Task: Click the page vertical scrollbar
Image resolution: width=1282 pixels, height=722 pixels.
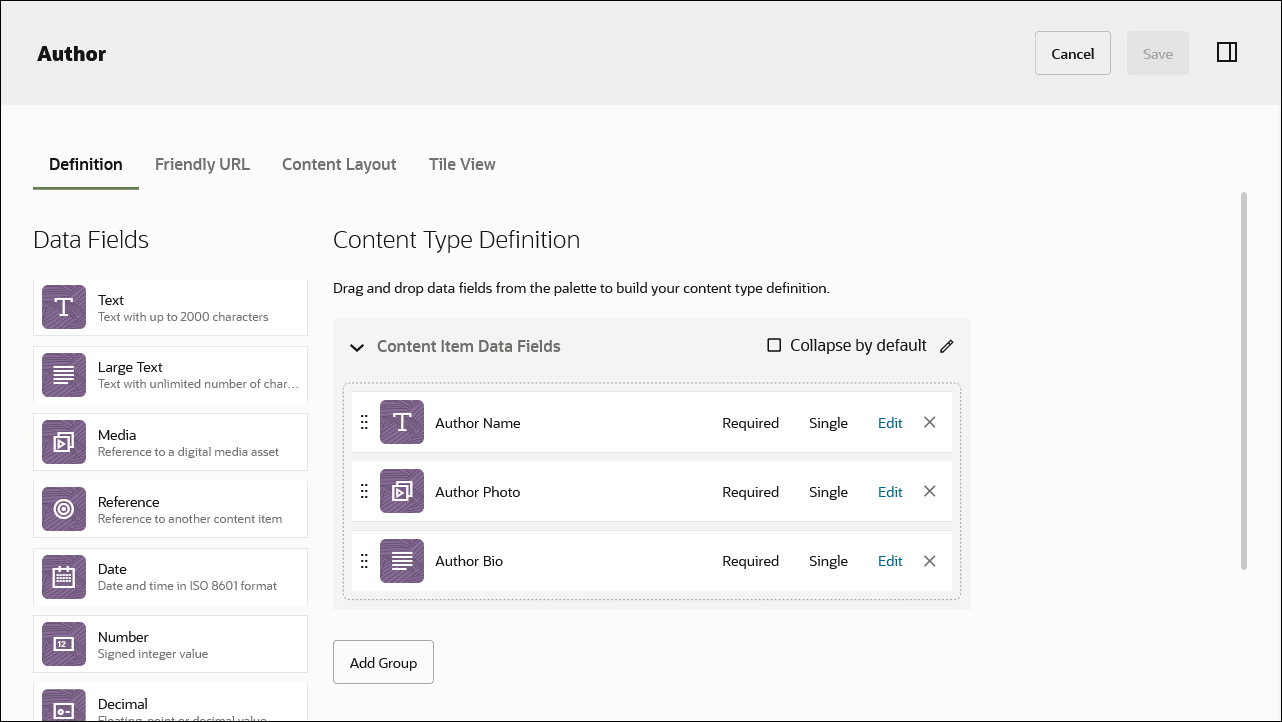Action: [x=1244, y=380]
